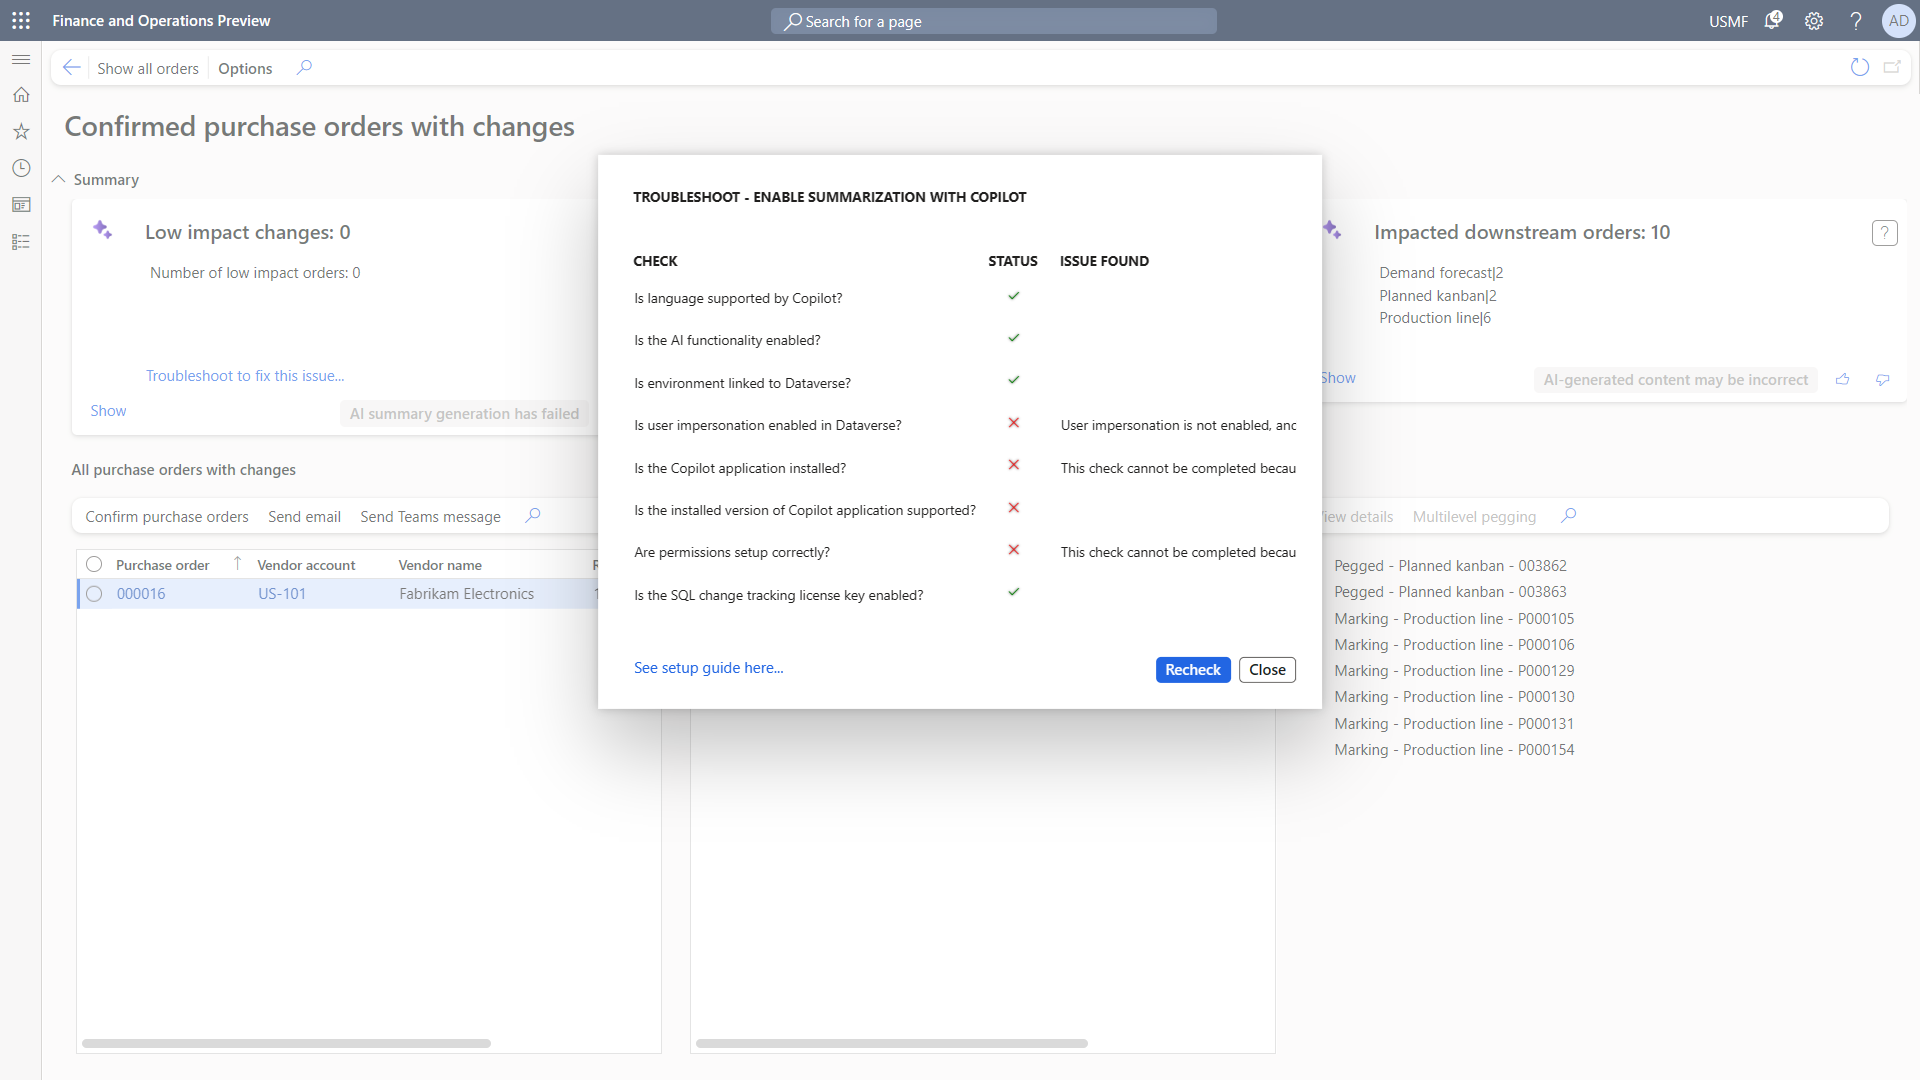Click the purchase orders grid horizontal scrollbar
The width and height of the screenshot is (1920, 1080).
(286, 1043)
